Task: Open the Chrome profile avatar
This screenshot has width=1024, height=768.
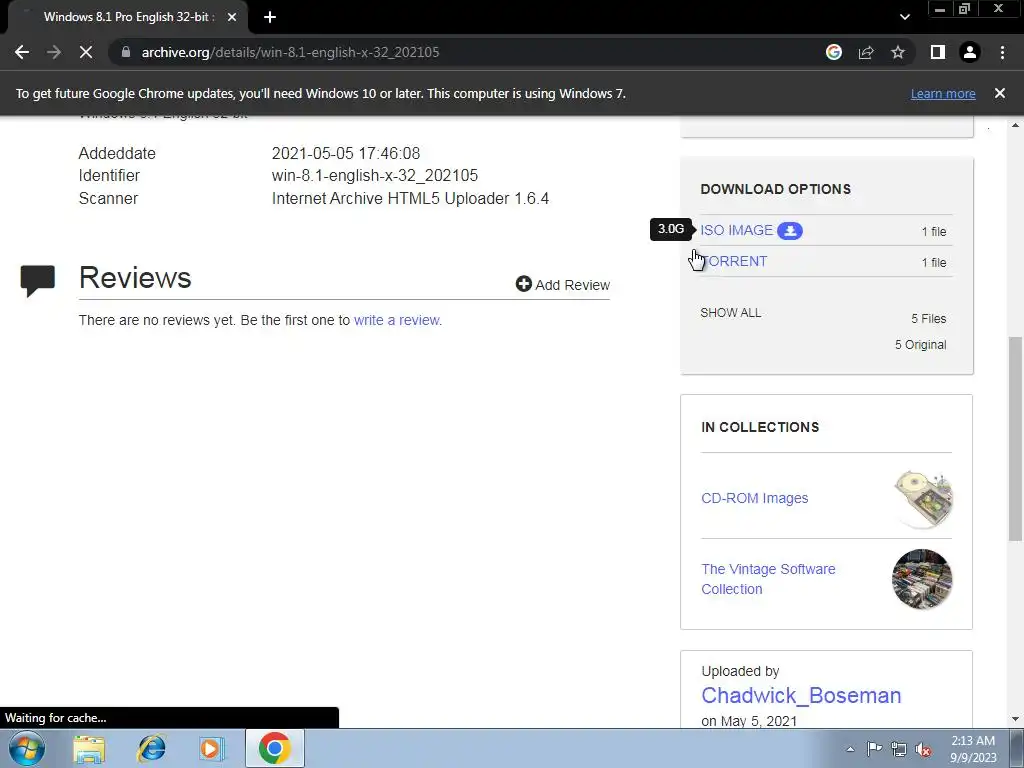Action: (970, 52)
